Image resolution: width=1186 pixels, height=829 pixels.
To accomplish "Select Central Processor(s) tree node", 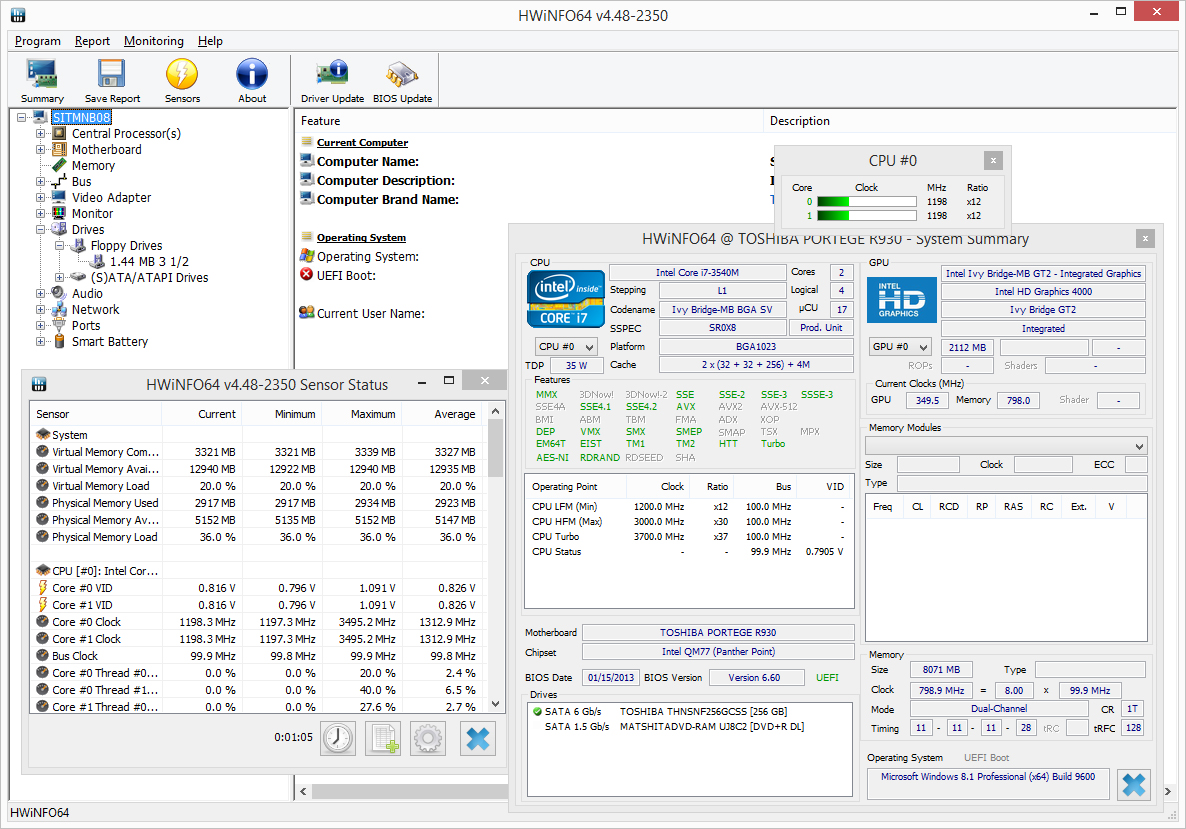I will pos(126,134).
